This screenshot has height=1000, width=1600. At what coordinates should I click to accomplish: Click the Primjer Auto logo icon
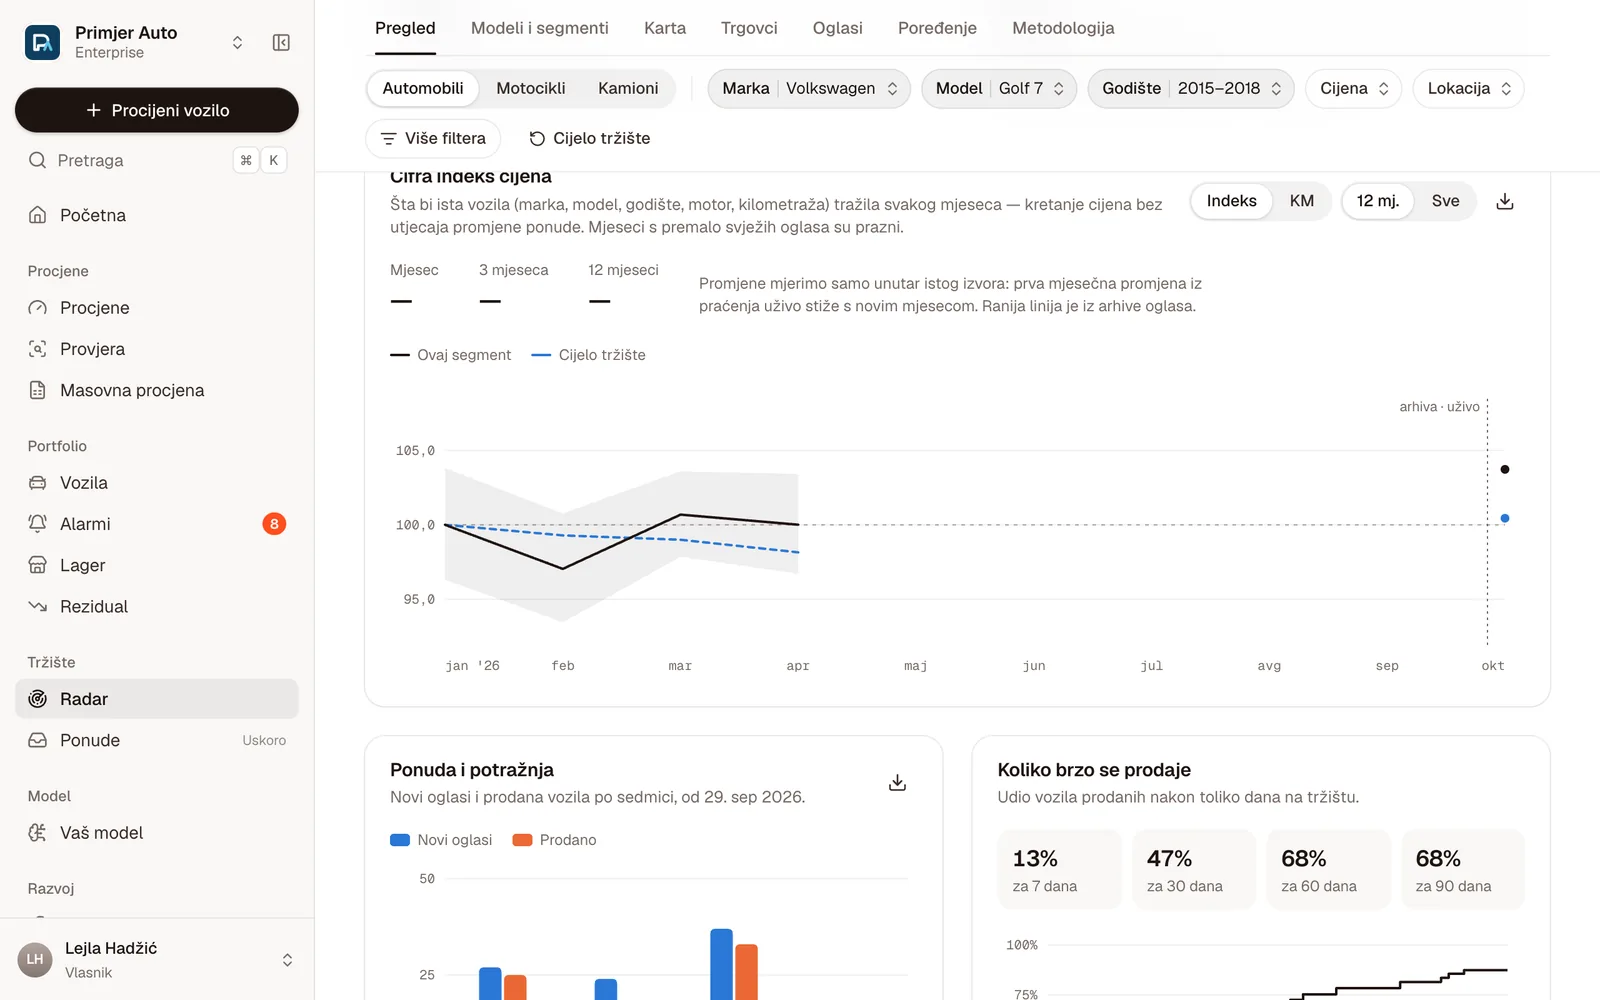pyautogui.click(x=42, y=42)
